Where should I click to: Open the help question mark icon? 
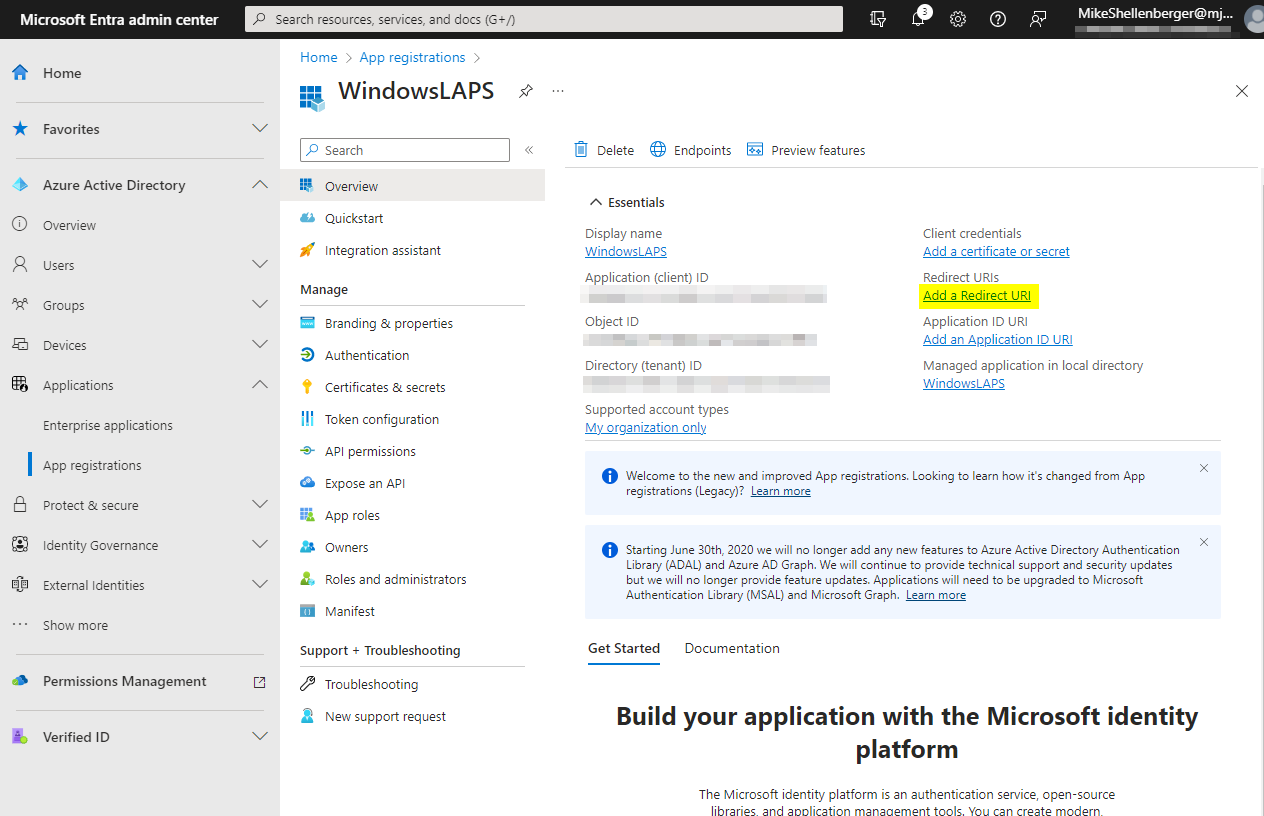[997, 18]
